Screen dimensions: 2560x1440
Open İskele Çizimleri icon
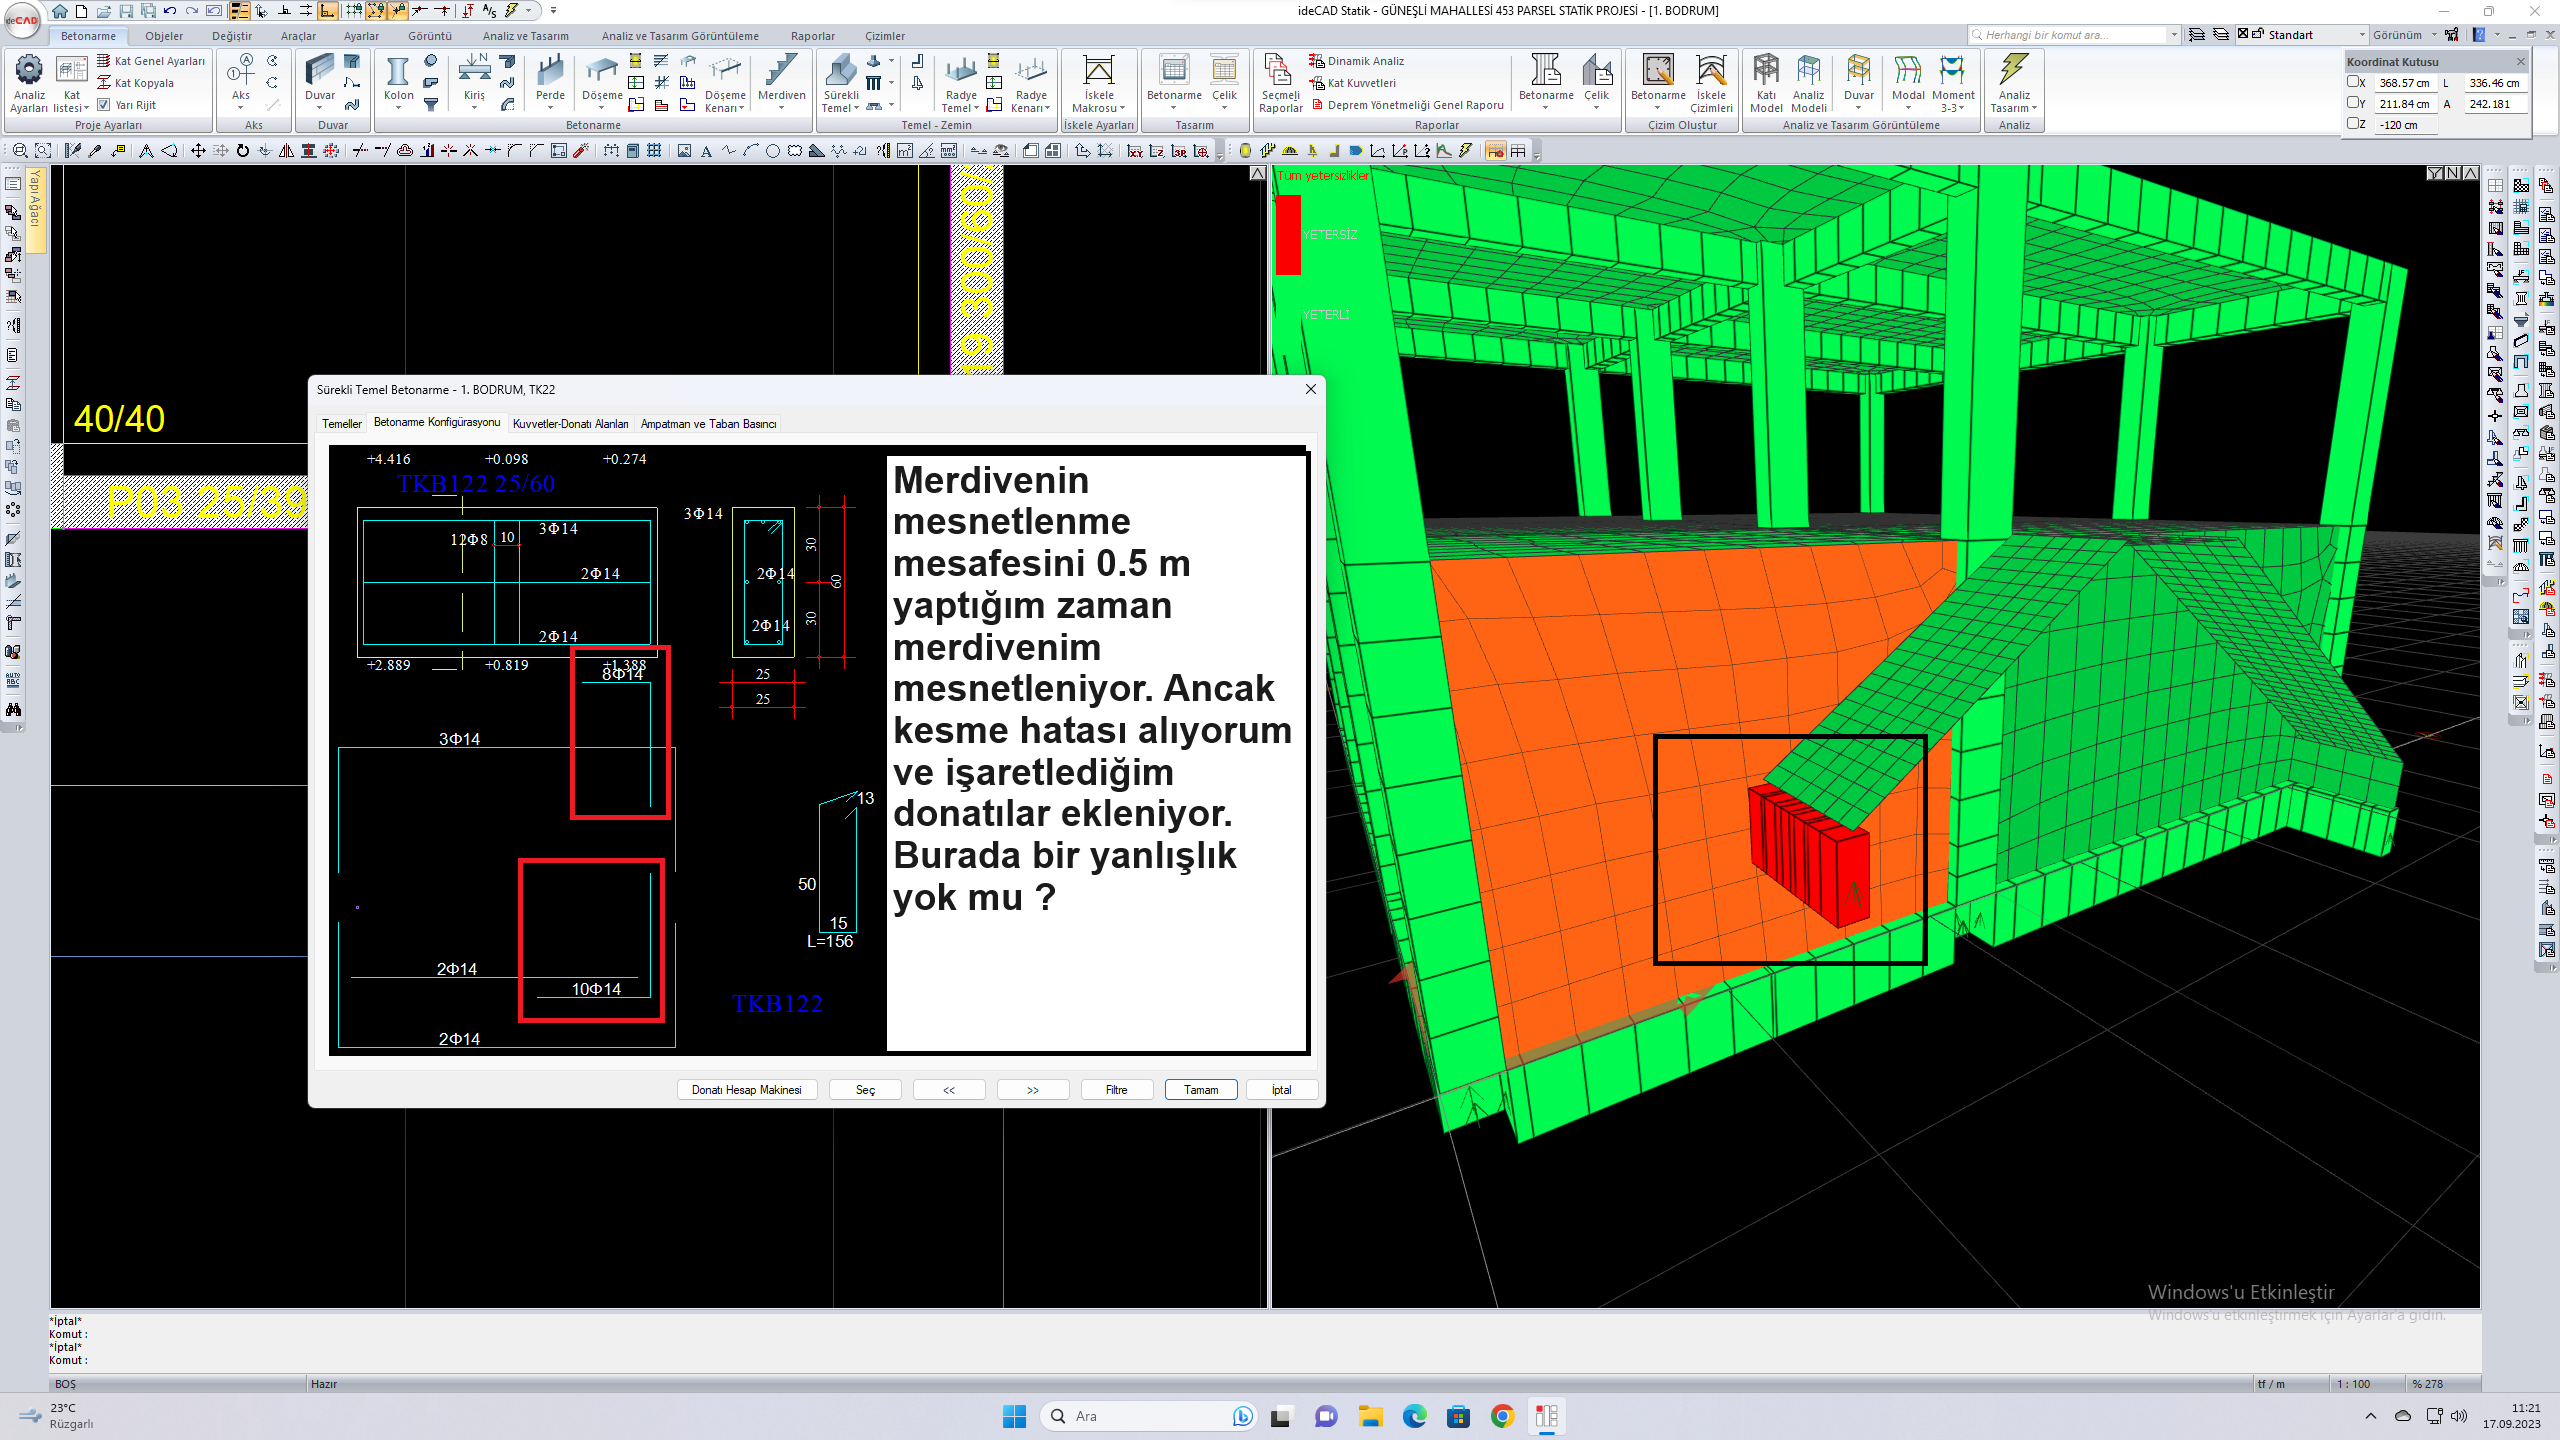point(1711,83)
